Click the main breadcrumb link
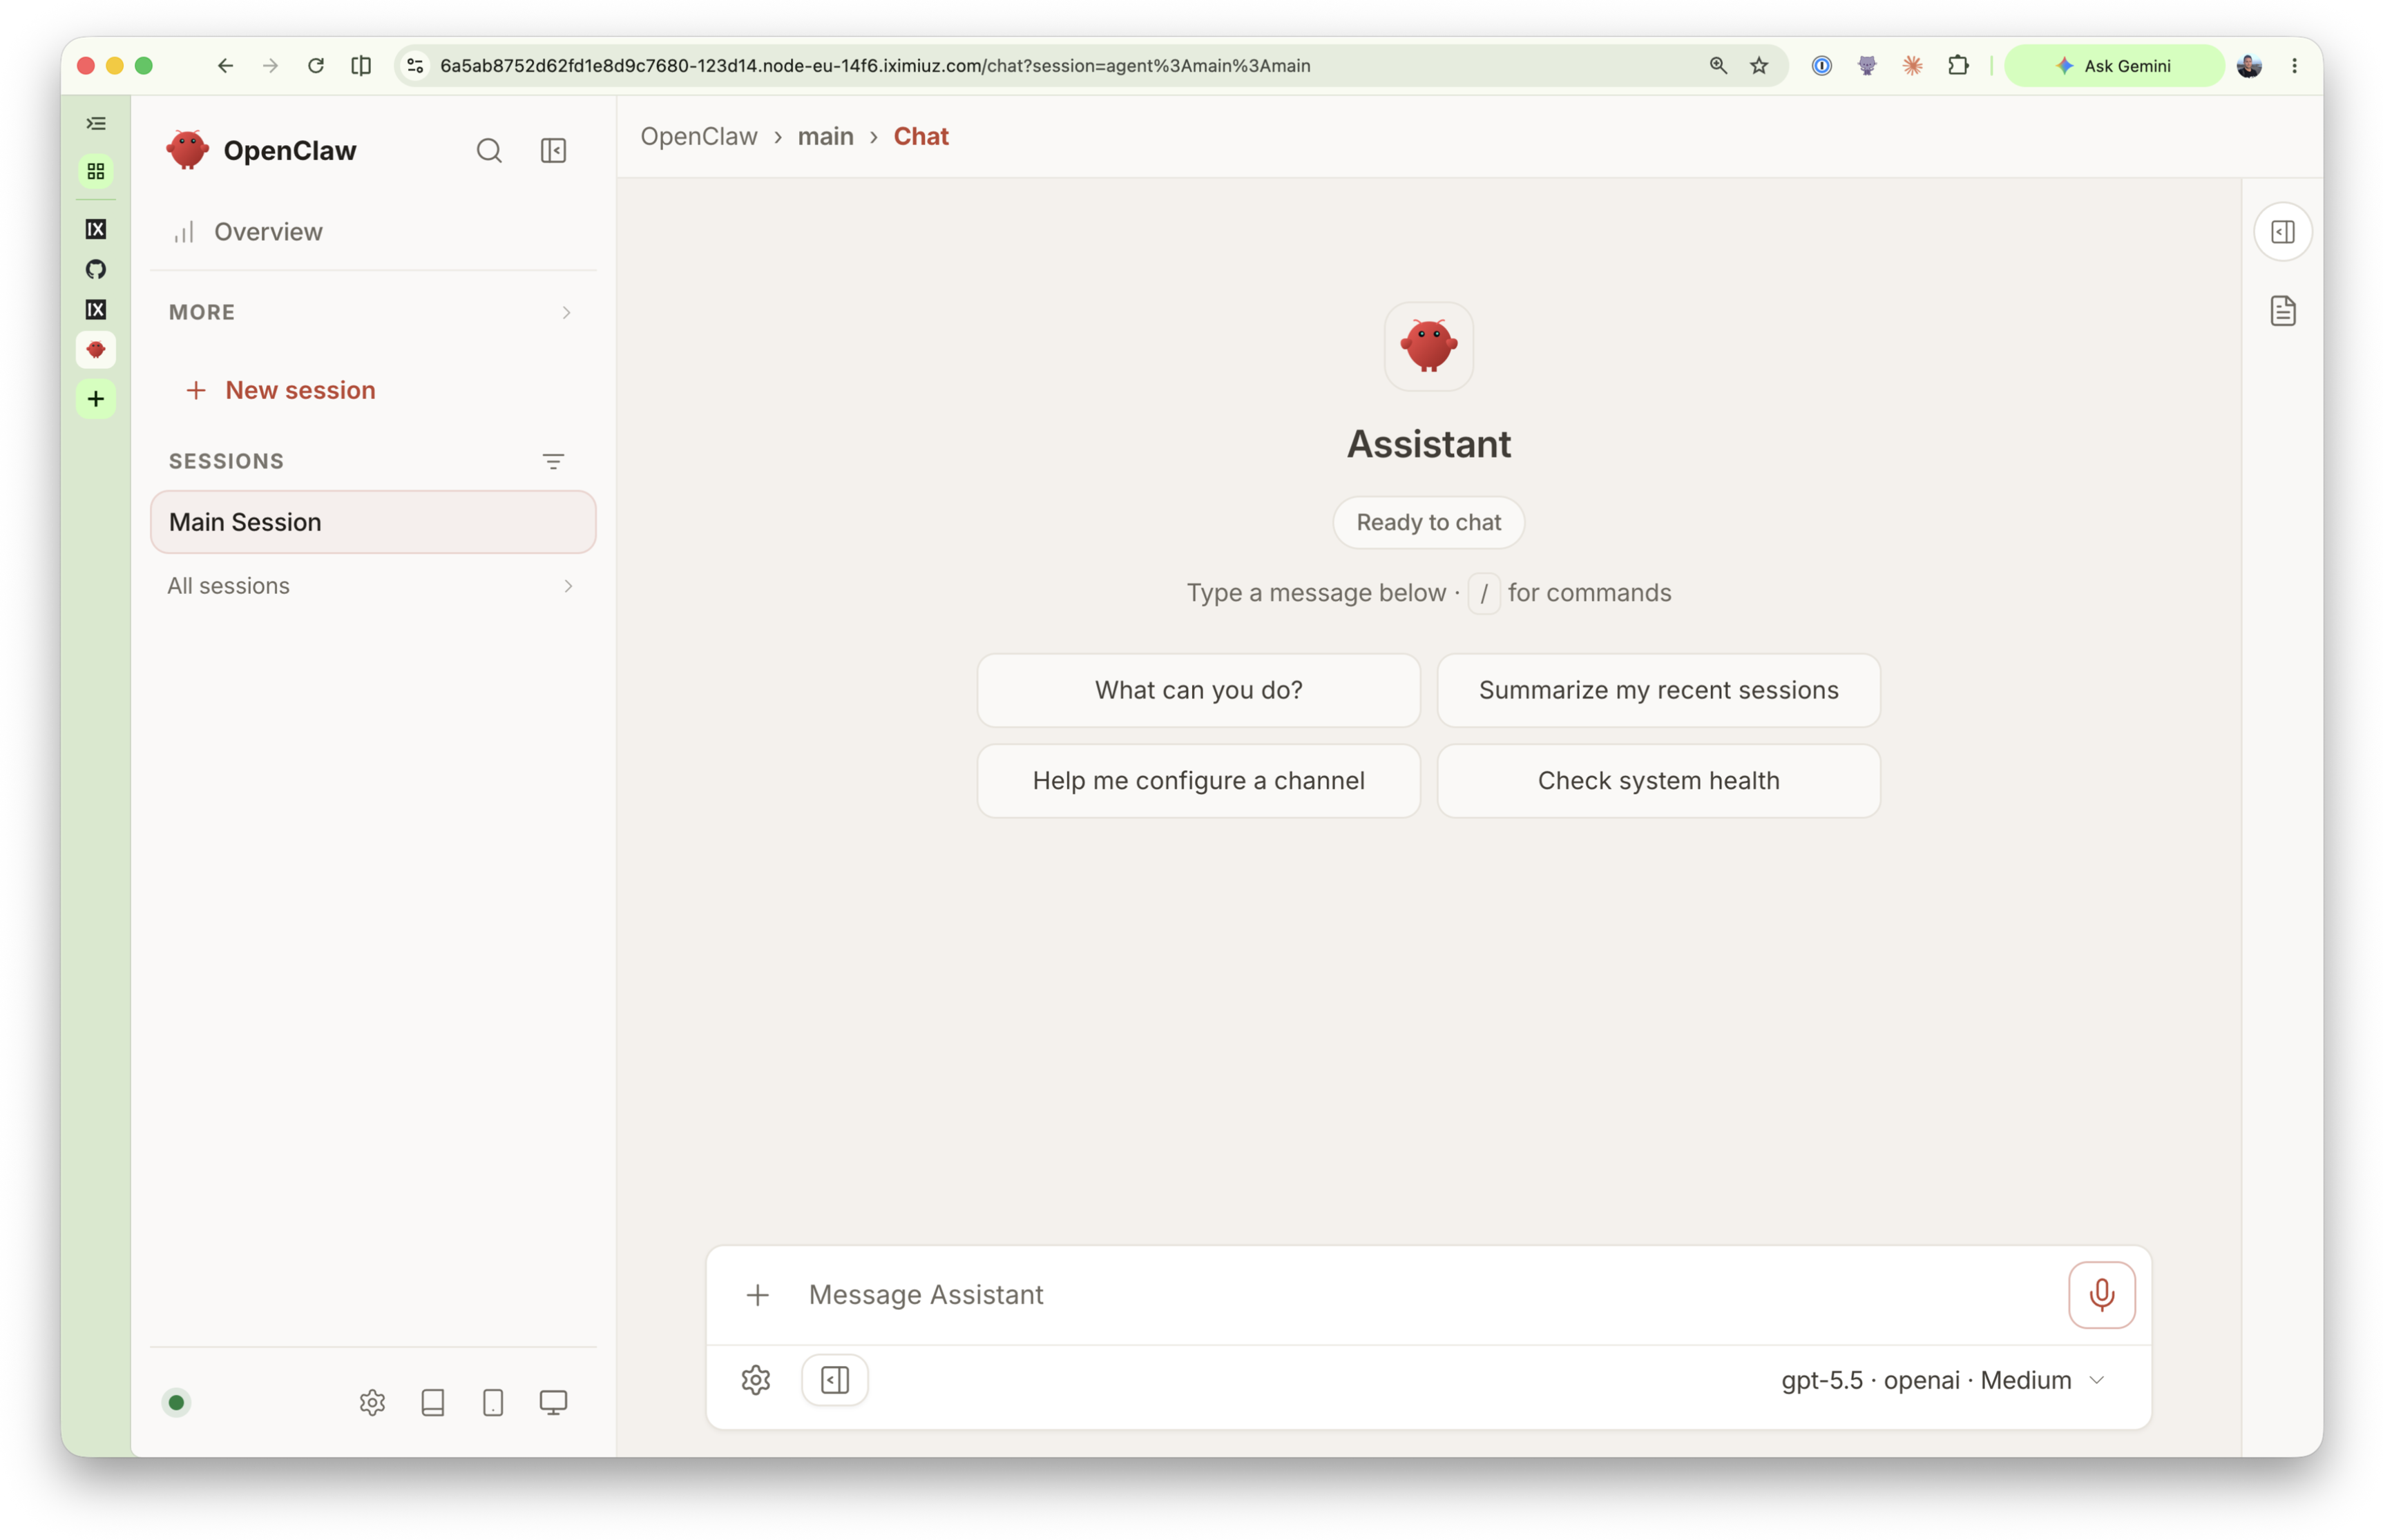Viewport: 2383px width, 1540px height. (x=826, y=136)
